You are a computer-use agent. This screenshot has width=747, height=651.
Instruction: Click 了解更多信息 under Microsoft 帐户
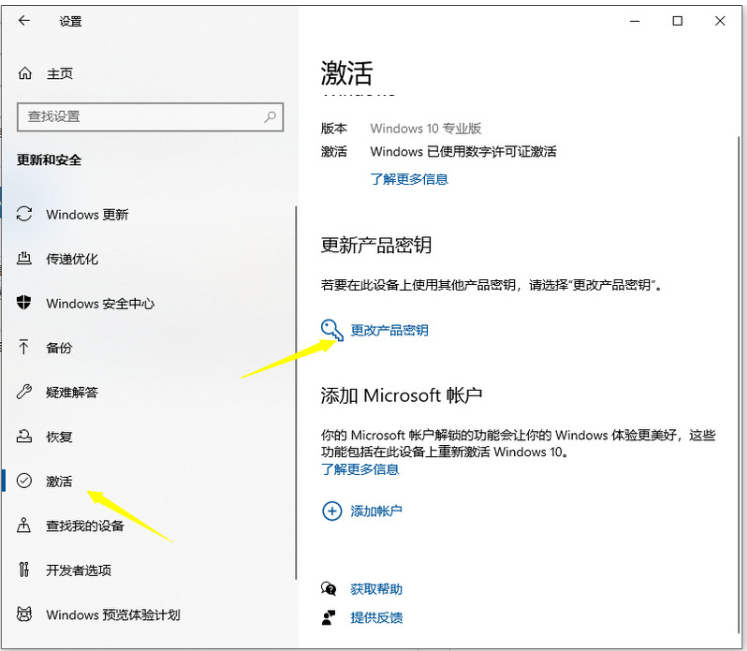pos(360,469)
